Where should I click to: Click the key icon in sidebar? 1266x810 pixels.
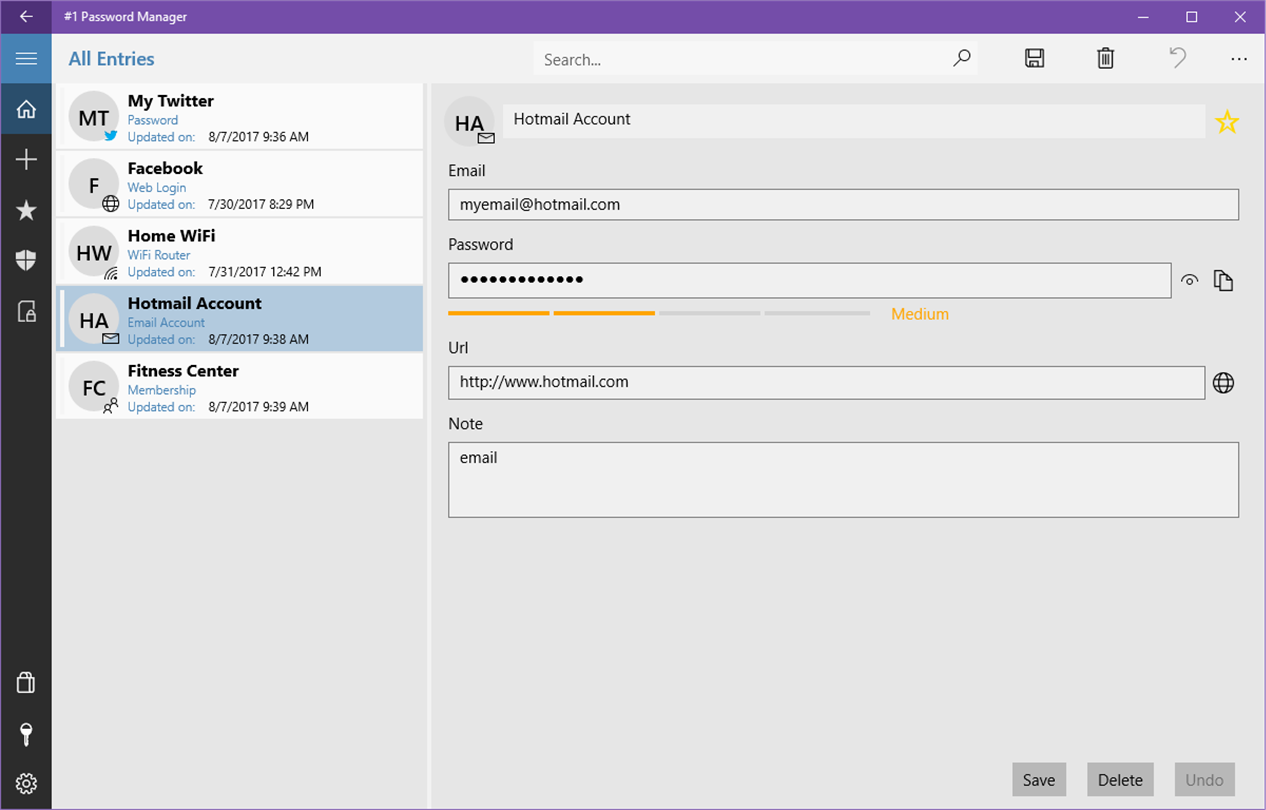click(x=26, y=734)
